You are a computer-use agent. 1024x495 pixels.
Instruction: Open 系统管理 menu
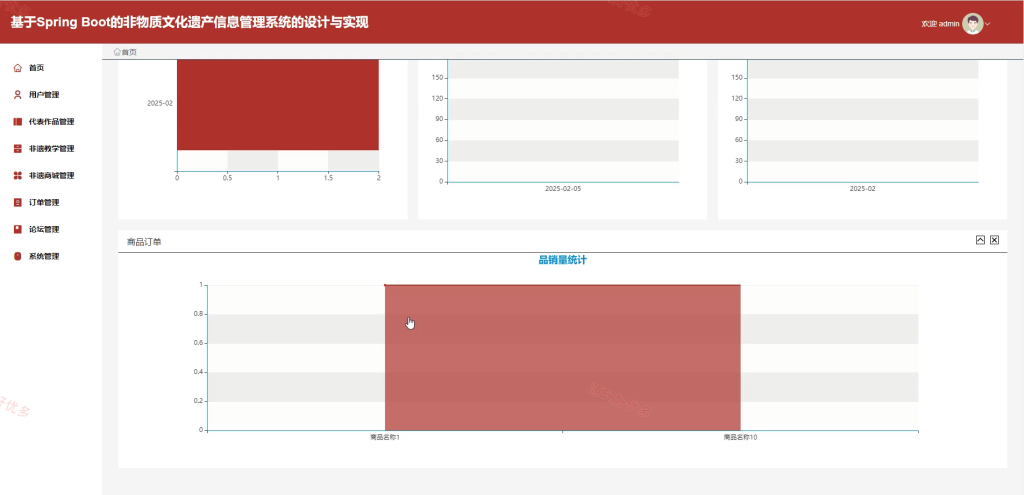[x=44, y=257]
